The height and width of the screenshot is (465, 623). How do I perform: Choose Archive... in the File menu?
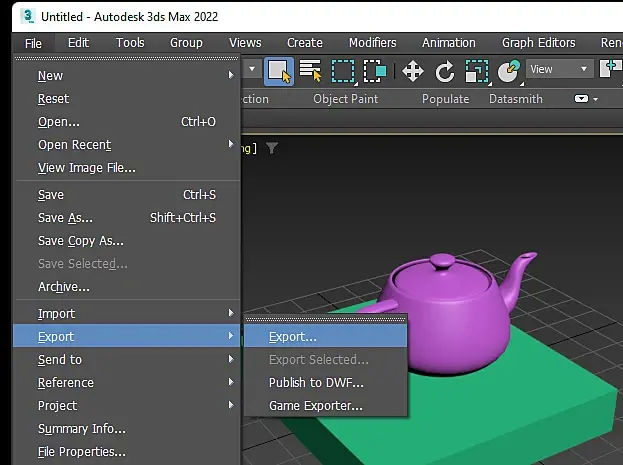127,287
